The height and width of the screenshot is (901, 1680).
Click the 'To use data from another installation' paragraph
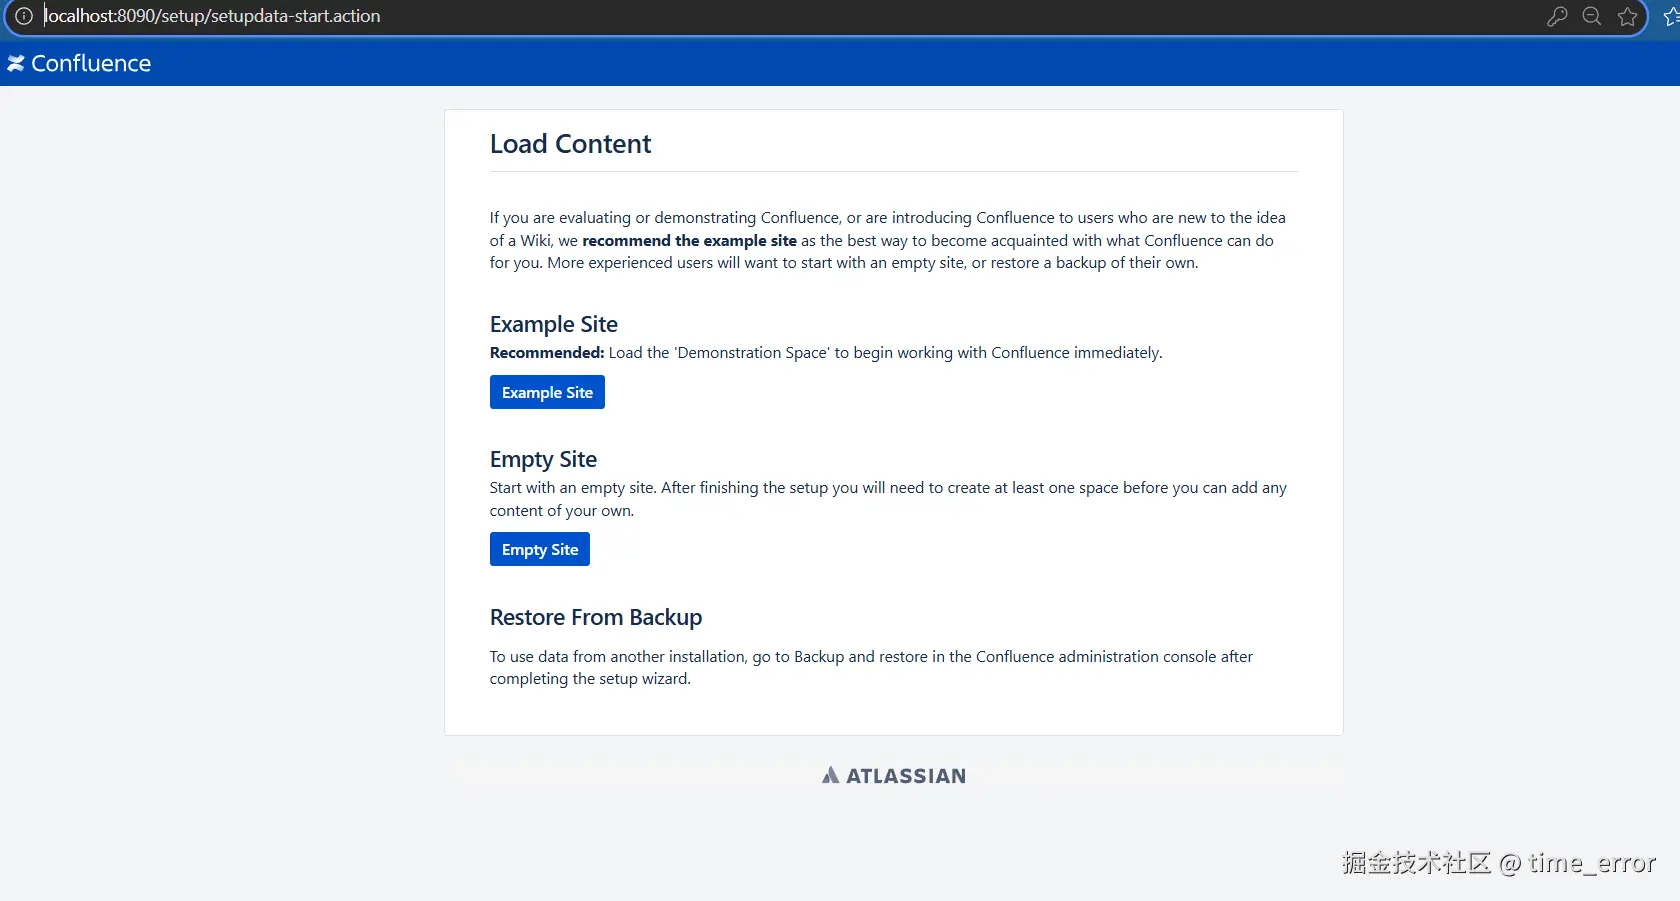click(871, 667)
